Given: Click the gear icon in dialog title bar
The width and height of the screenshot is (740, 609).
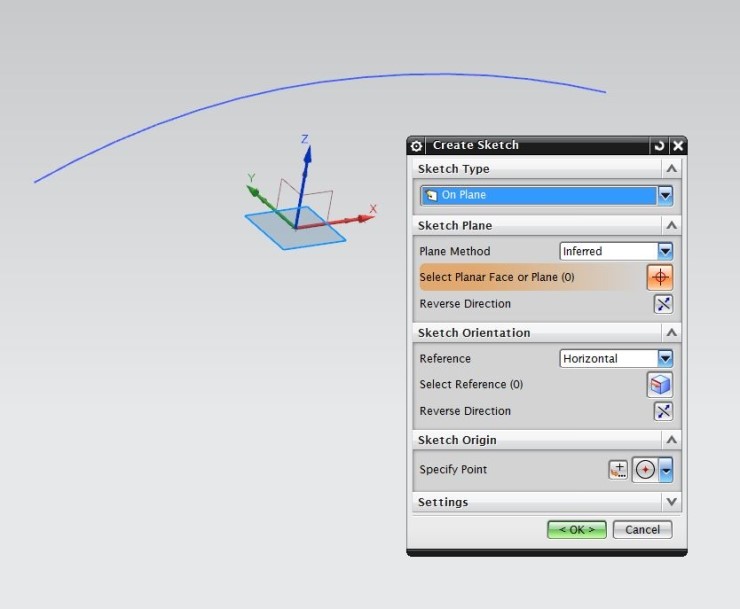Looking at the screenshot, I should (417, 146).
